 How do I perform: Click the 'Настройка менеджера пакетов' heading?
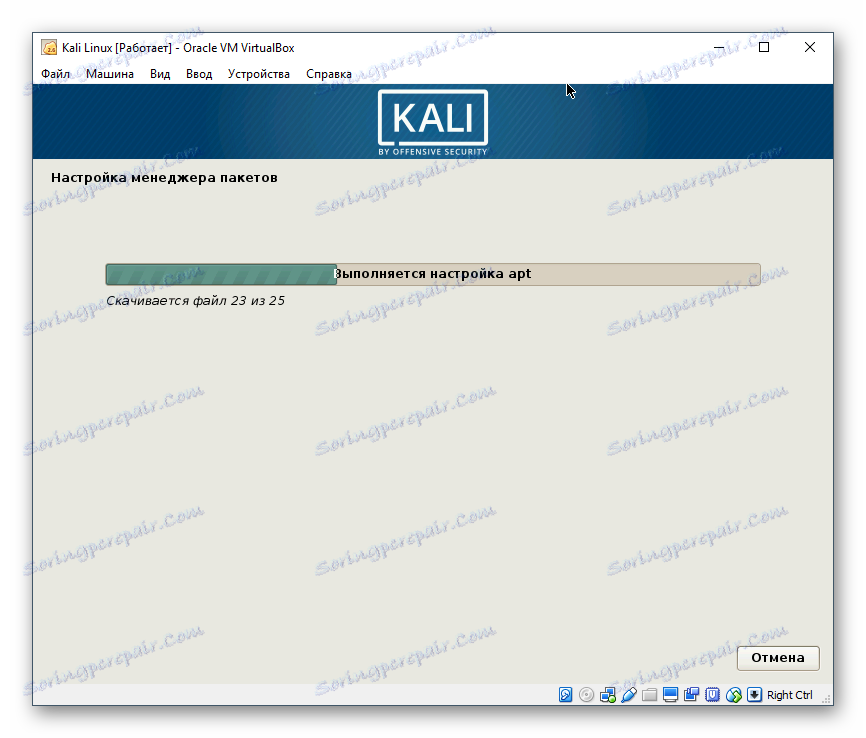tap(164, 177)
